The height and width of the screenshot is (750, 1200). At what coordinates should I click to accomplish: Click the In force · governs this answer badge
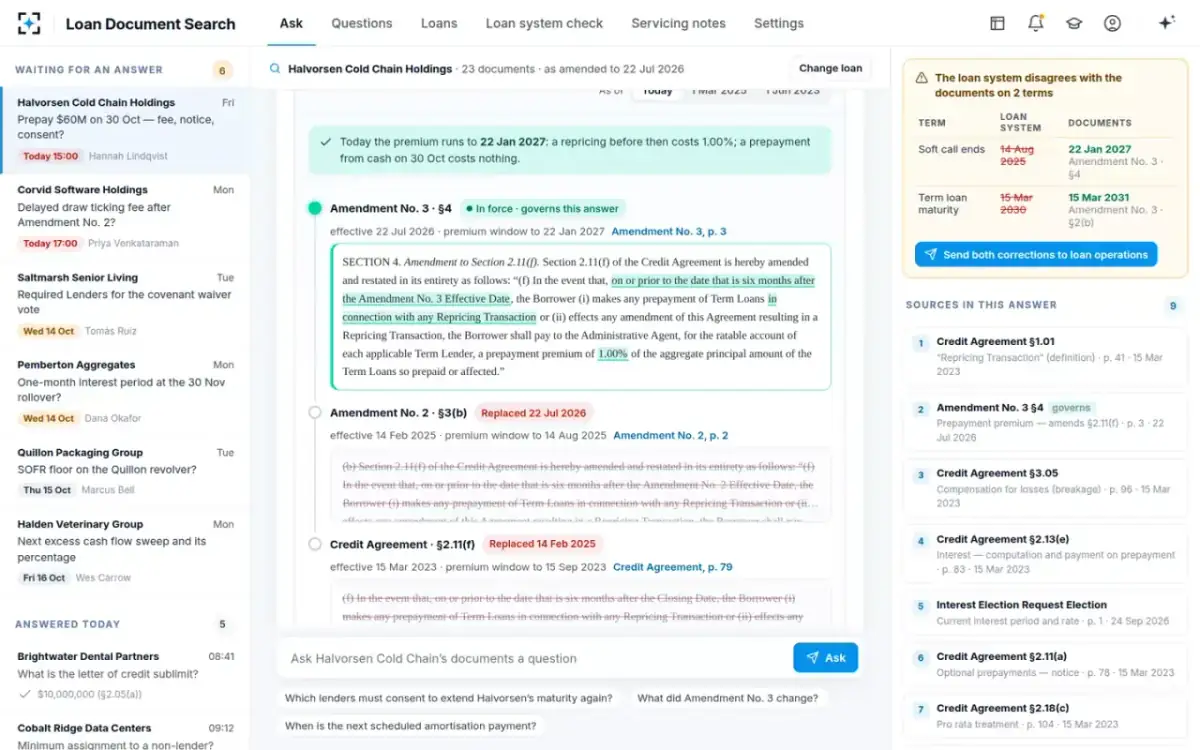coord(543,208)
